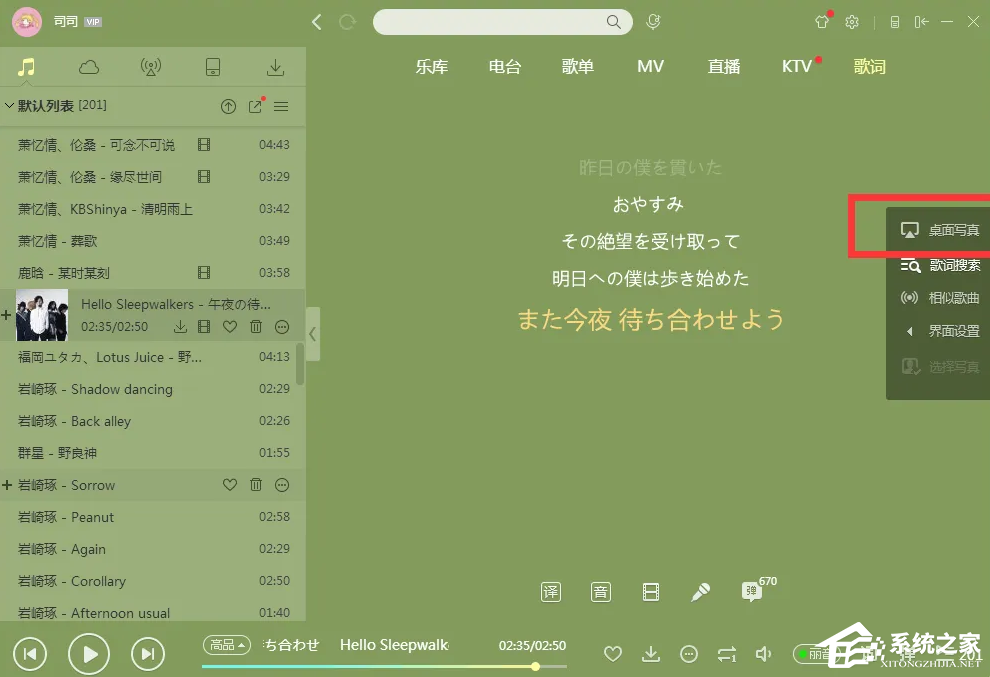The height and width of the screenshot is (677, 990).
Task: Favorite the 岩崎琢 Sorrow heart
Action: pos(230,484)
